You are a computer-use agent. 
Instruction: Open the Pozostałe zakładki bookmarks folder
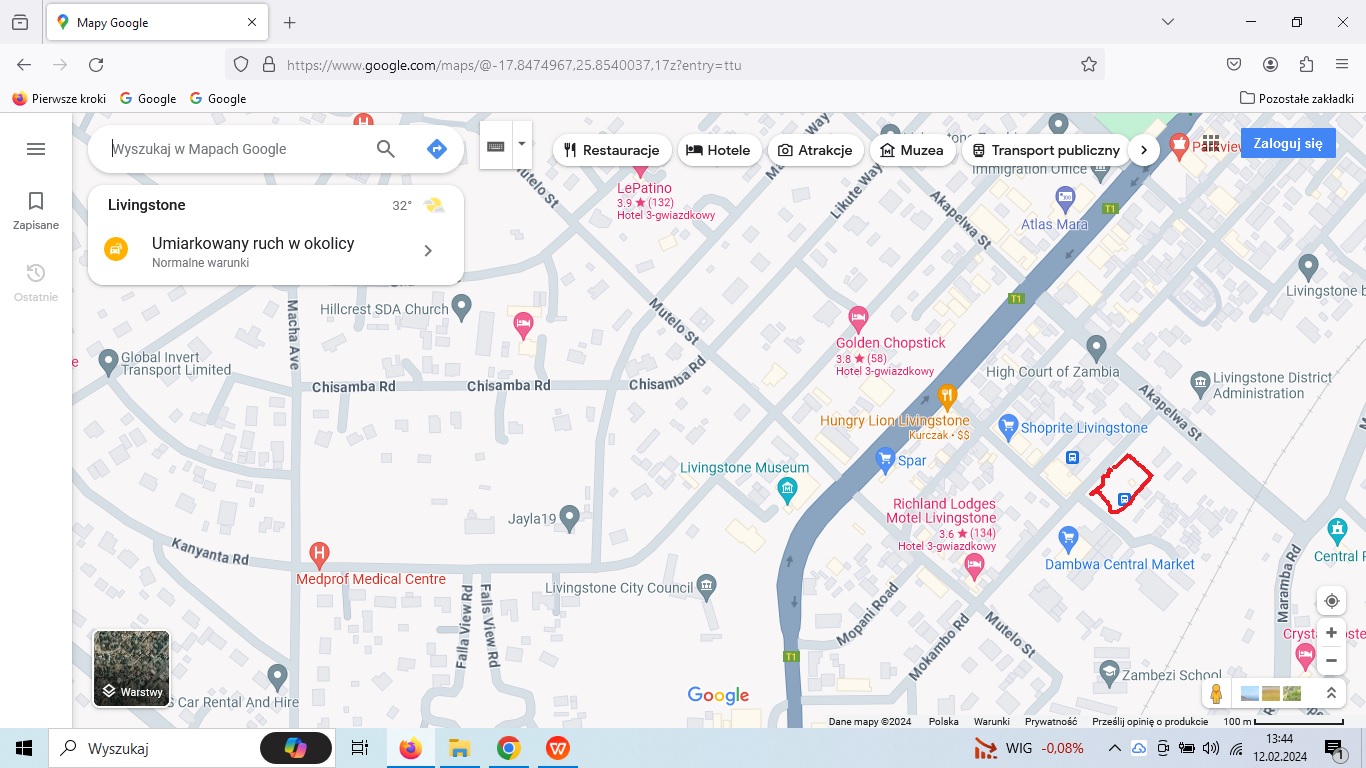click(x=1297, y=98)
